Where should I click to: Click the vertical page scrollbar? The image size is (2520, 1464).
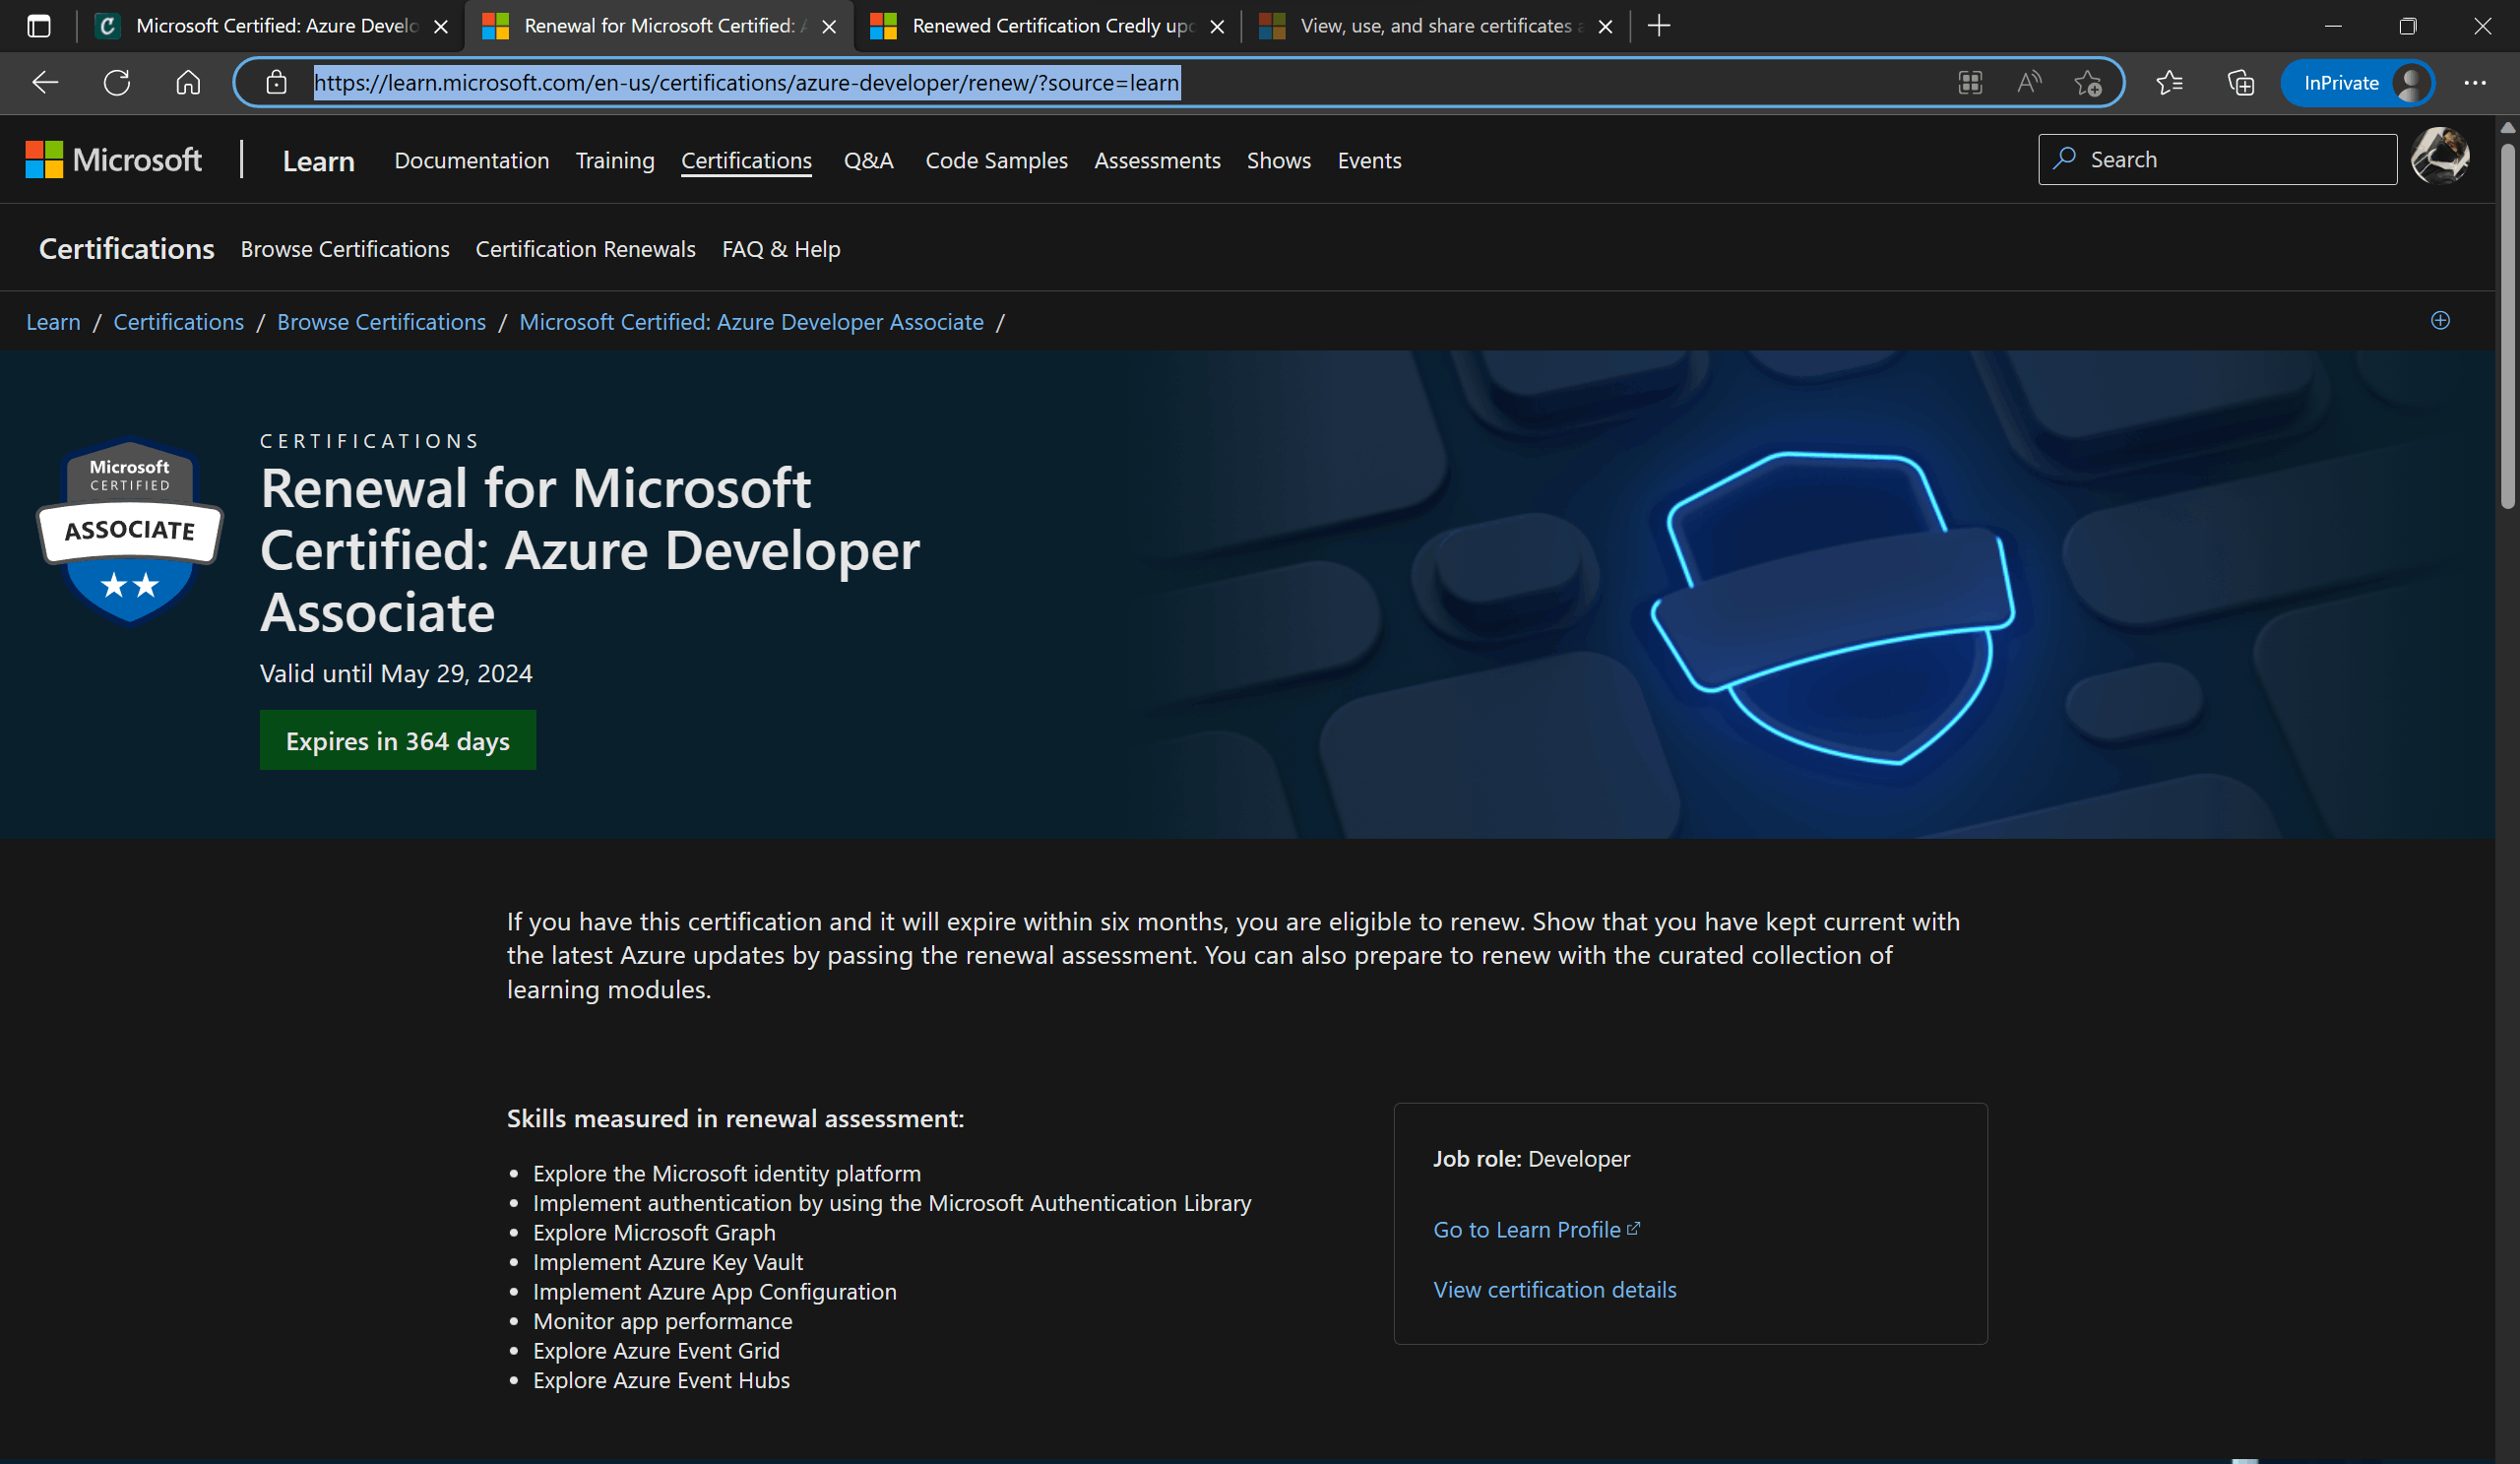[2507, 325]
